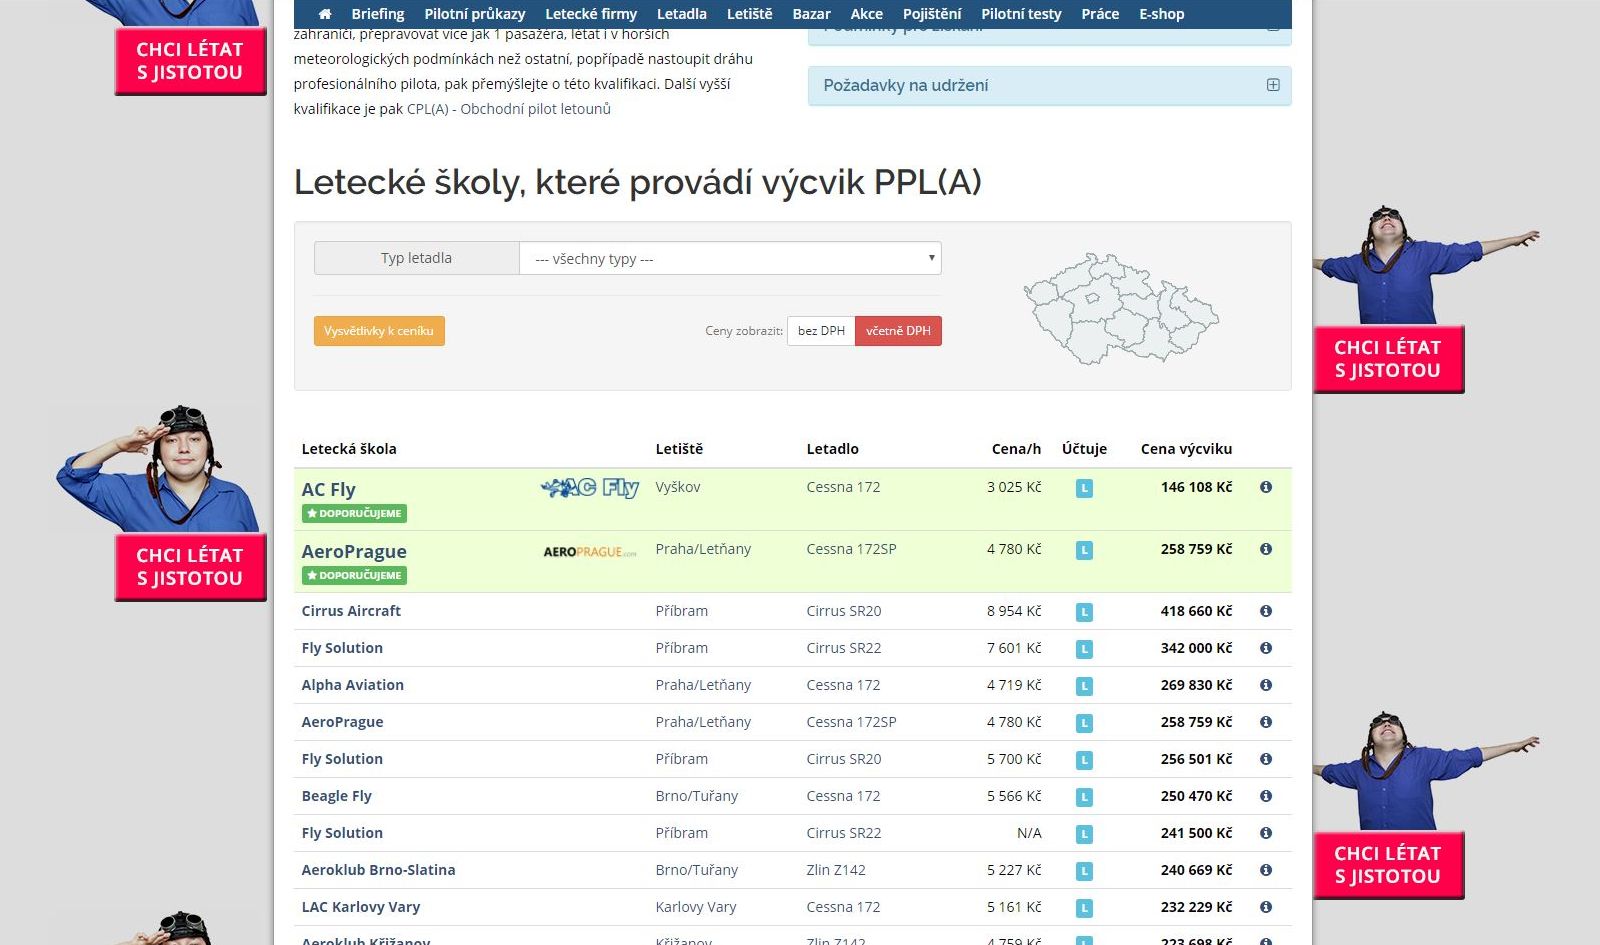Click the Účtuje column header
Viewport: 1600px width, 945px height.
(x=1084, y=449)
